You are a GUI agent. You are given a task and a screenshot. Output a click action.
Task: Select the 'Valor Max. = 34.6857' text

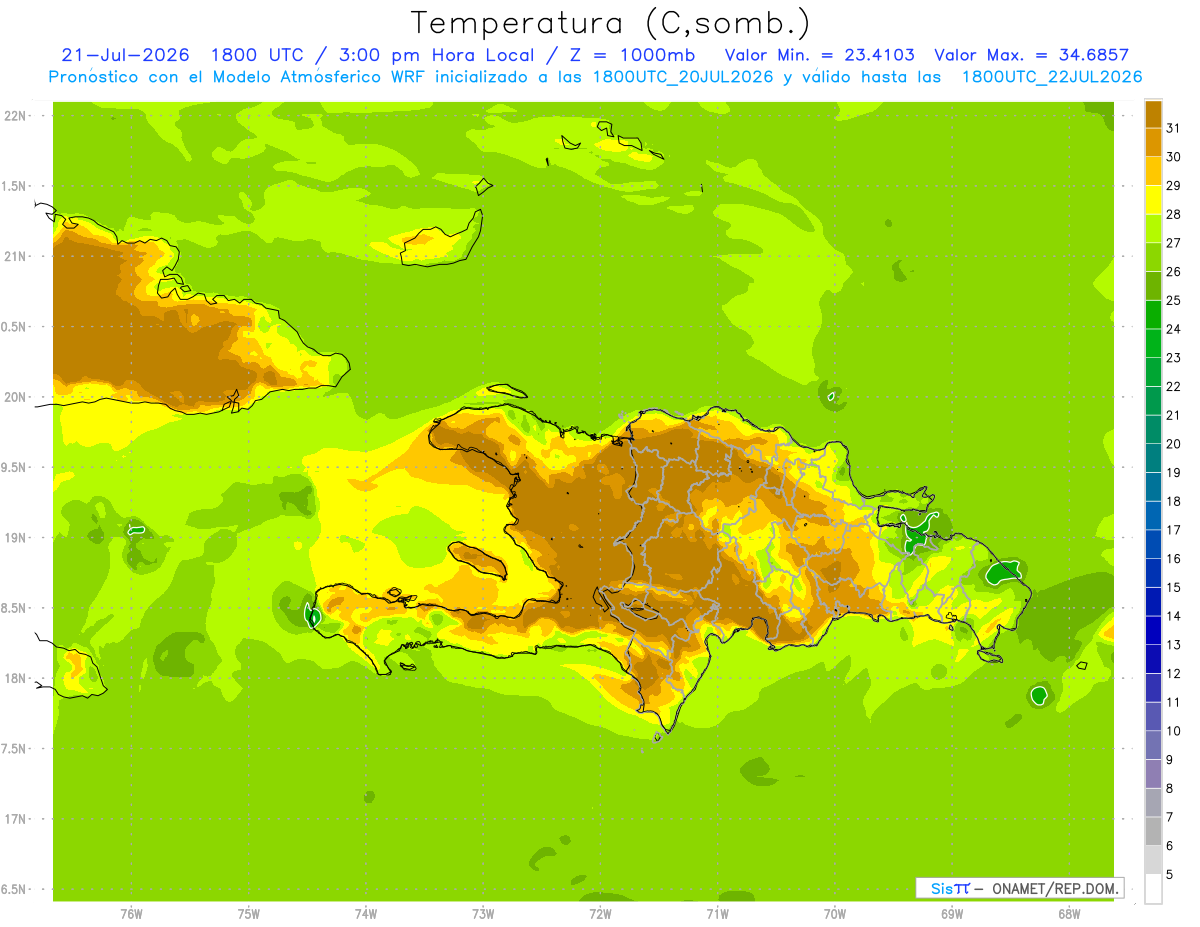[1032, 55]
